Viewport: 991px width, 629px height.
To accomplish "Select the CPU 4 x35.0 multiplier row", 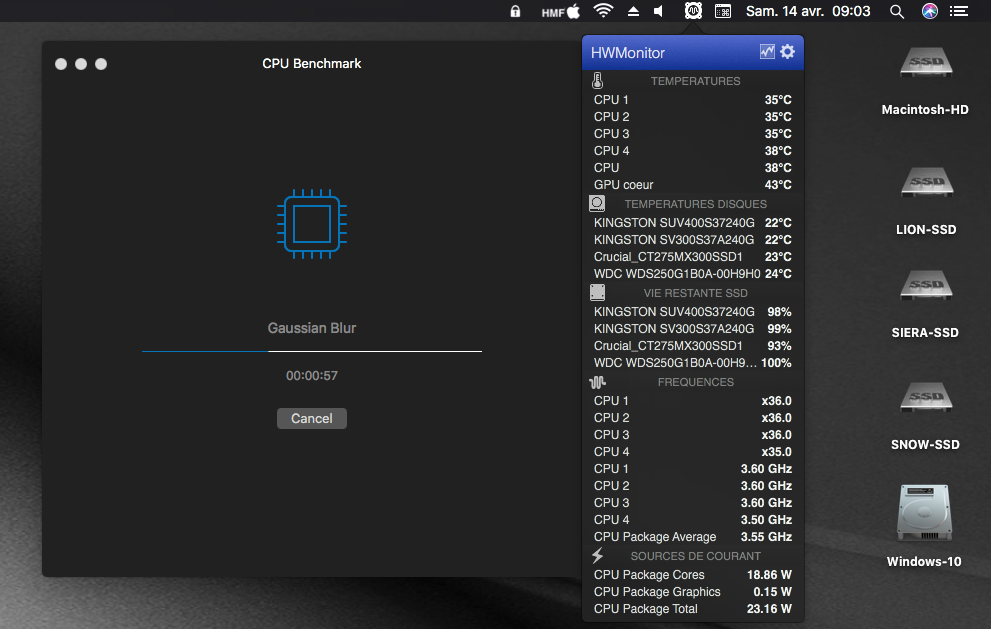I will pyautogui.click(x=693, y=451).
